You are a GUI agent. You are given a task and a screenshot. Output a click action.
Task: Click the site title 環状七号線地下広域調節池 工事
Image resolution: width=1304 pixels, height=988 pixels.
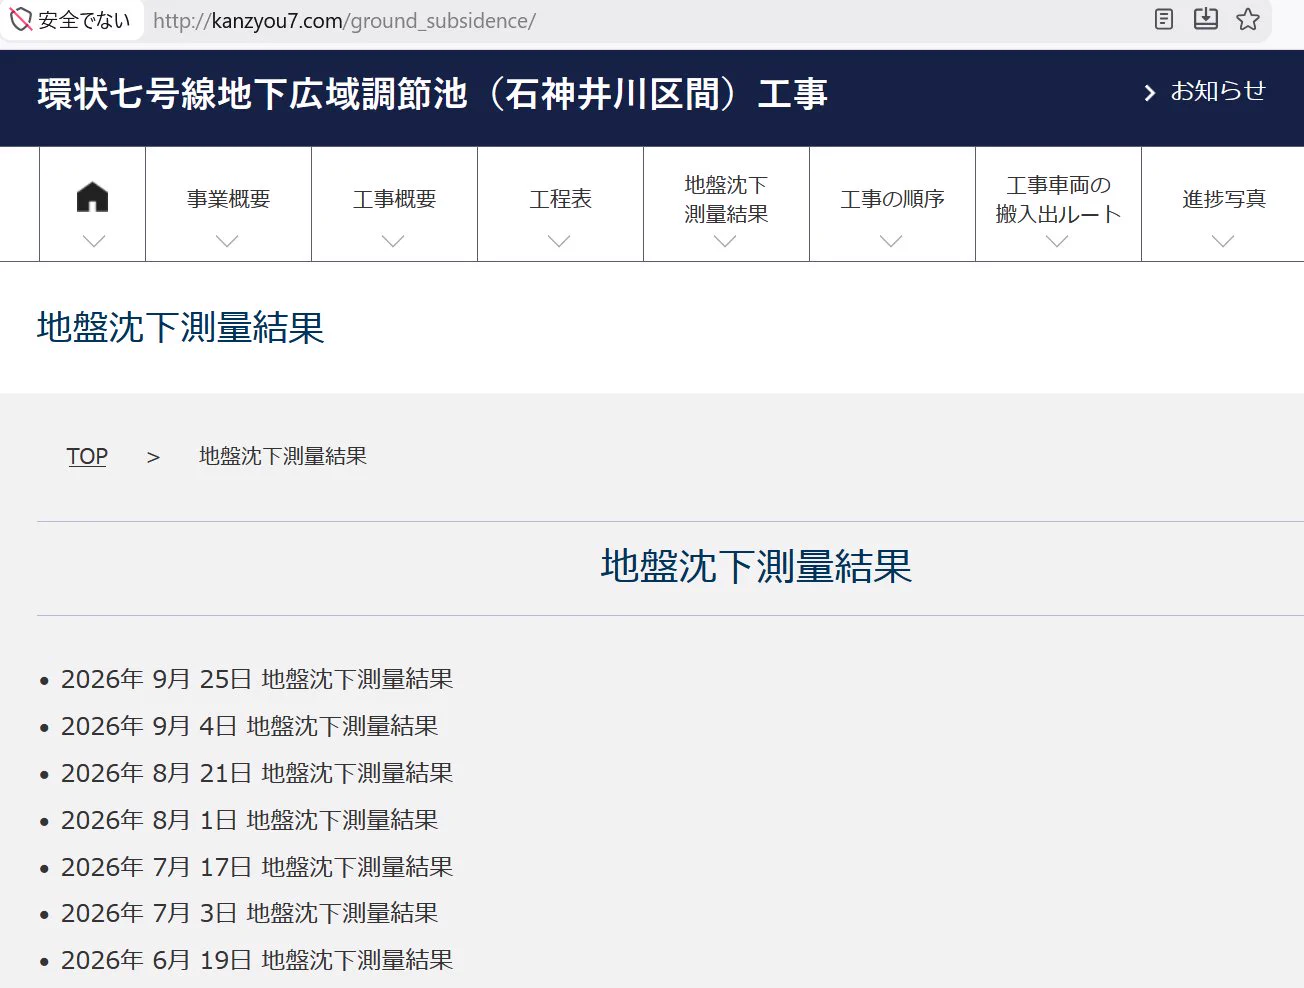coord(433,94)
